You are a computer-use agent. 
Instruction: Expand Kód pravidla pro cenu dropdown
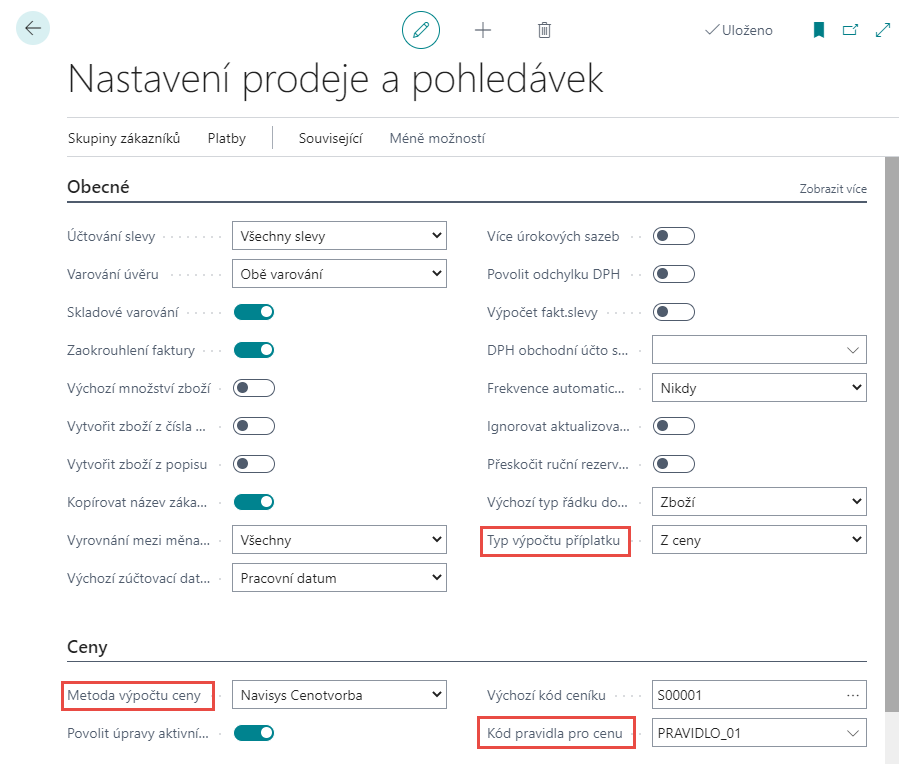pos(852,733)
